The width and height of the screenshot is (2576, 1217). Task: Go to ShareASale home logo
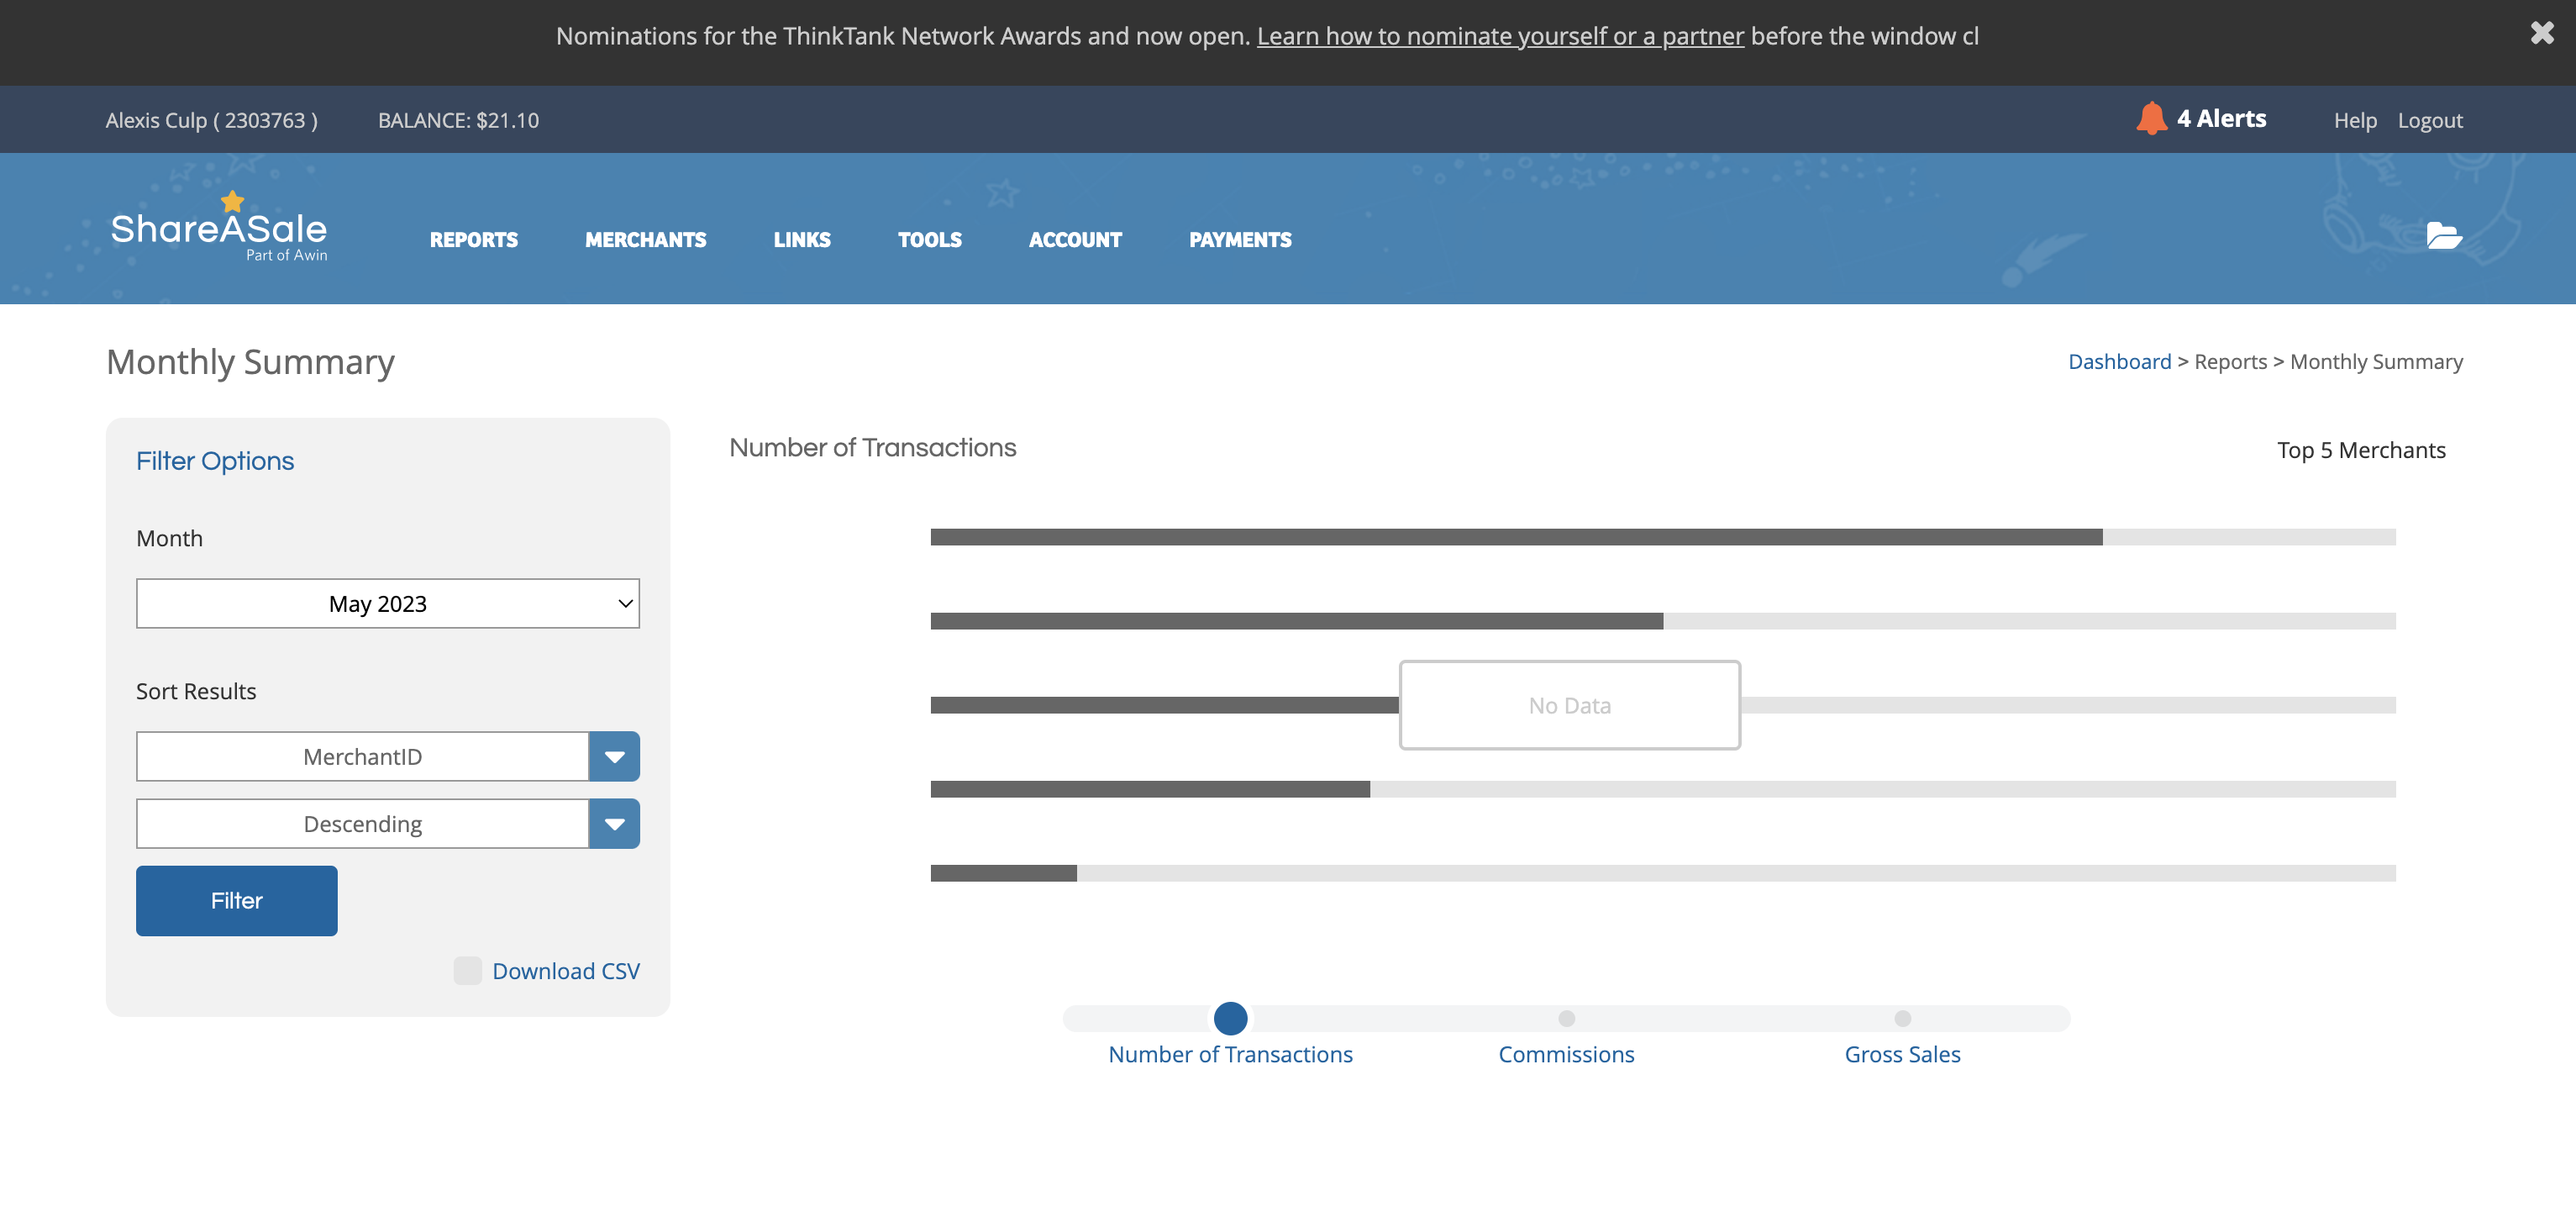point(219,228)
